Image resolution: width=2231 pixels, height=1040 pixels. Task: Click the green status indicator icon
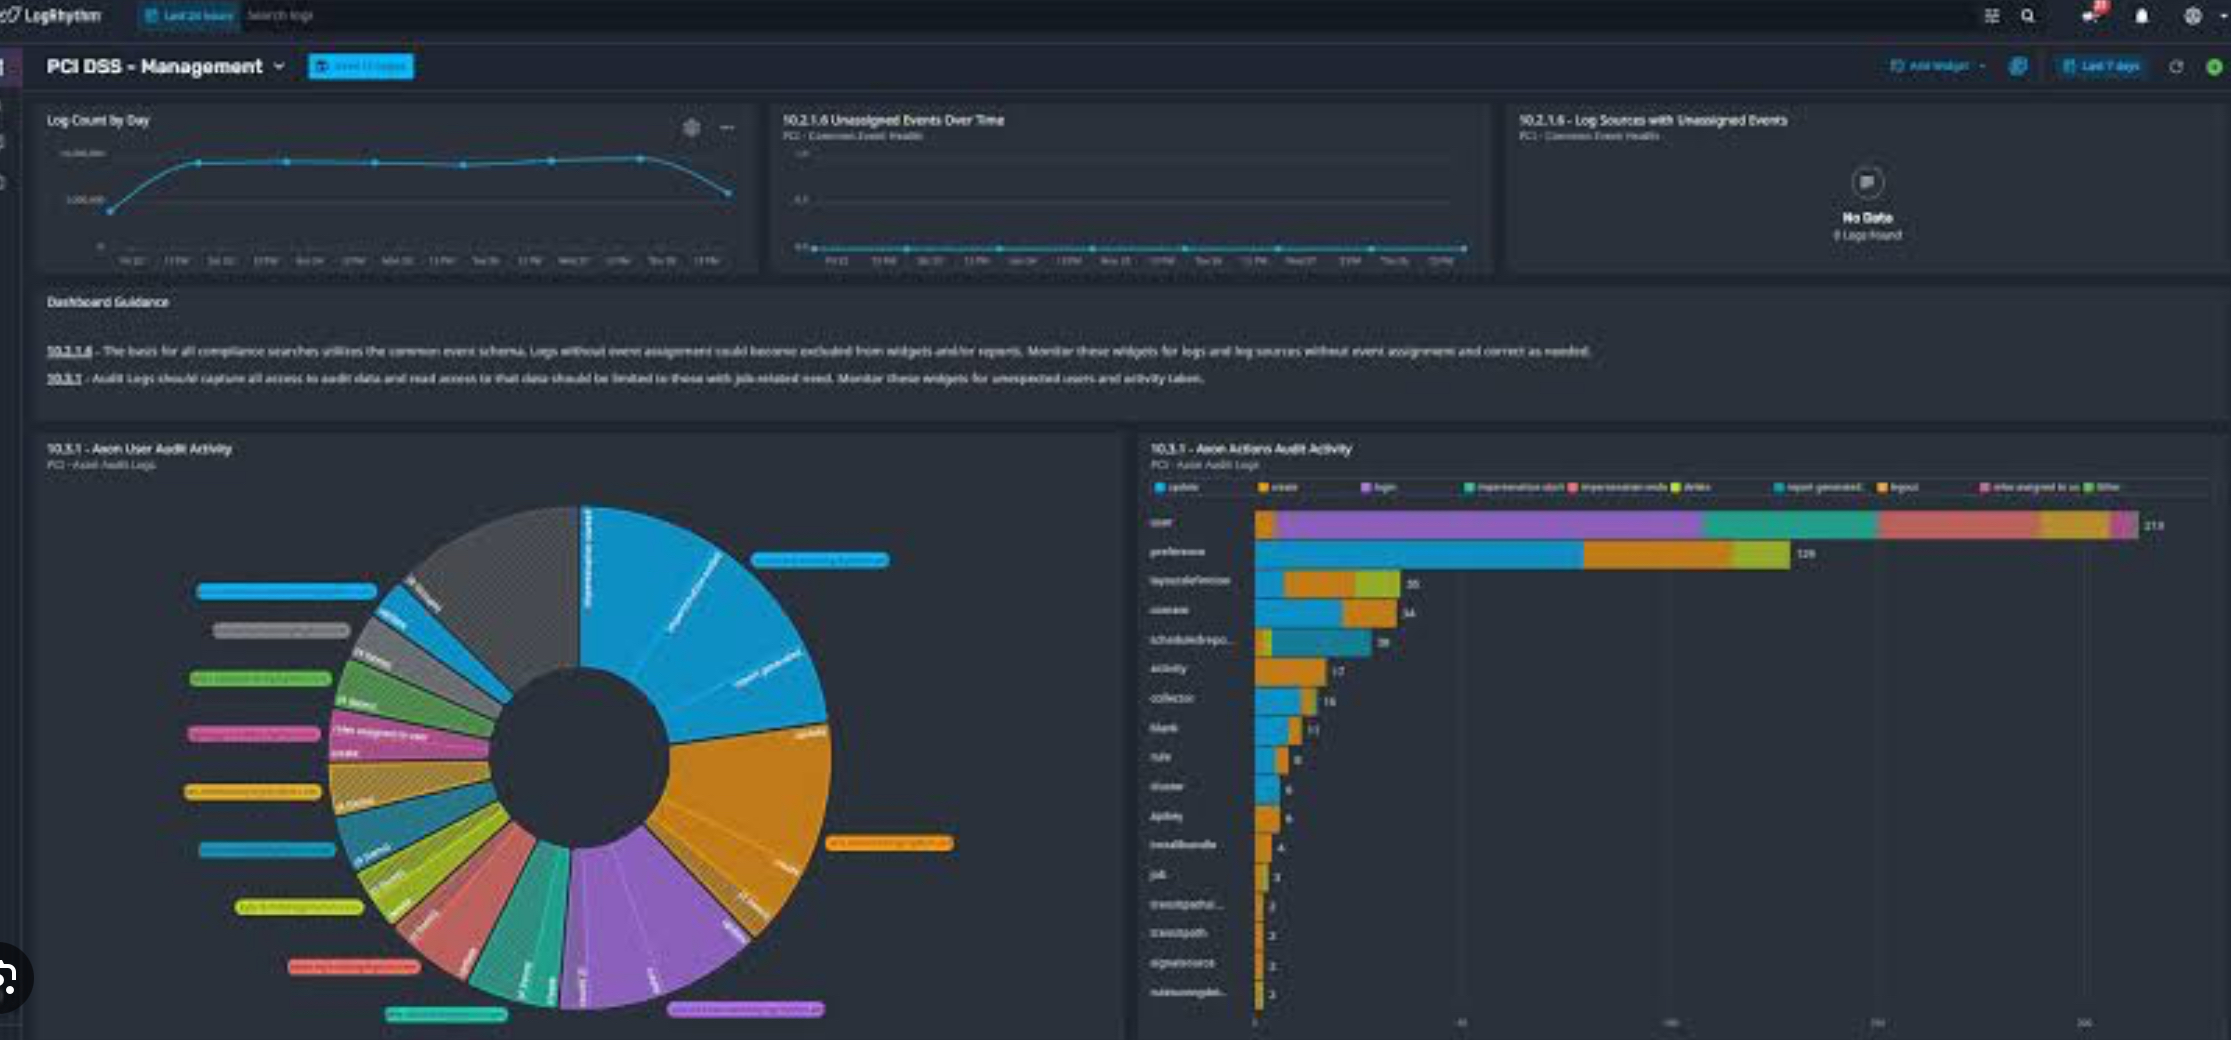[x=2214, y=67]
